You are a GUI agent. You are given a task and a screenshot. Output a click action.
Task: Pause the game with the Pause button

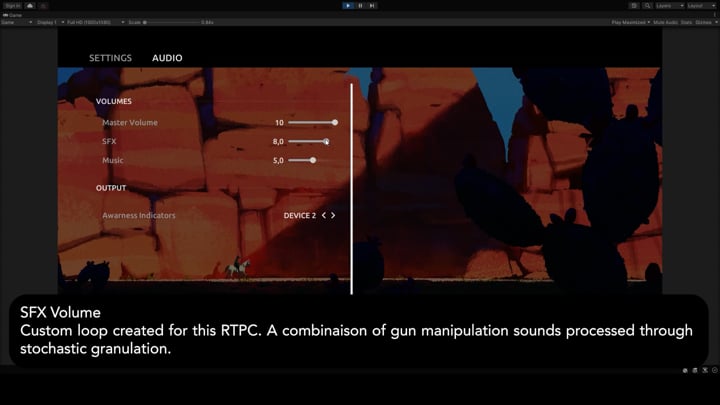360,6
